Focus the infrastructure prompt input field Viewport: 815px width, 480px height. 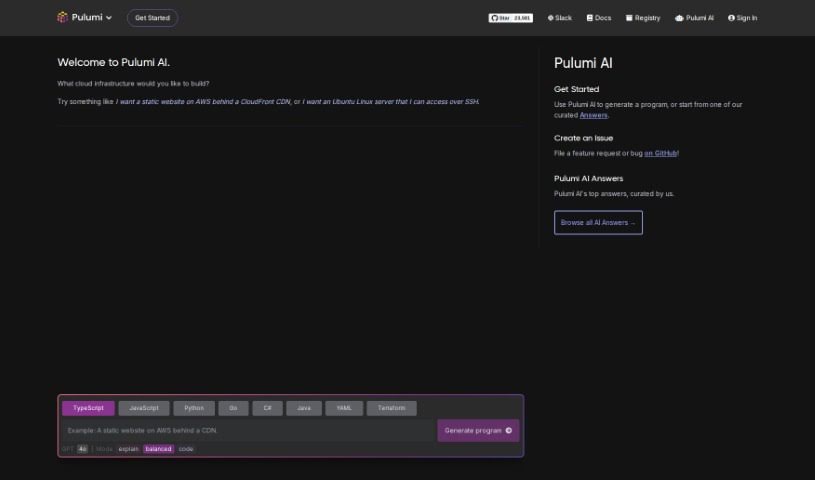248,431
